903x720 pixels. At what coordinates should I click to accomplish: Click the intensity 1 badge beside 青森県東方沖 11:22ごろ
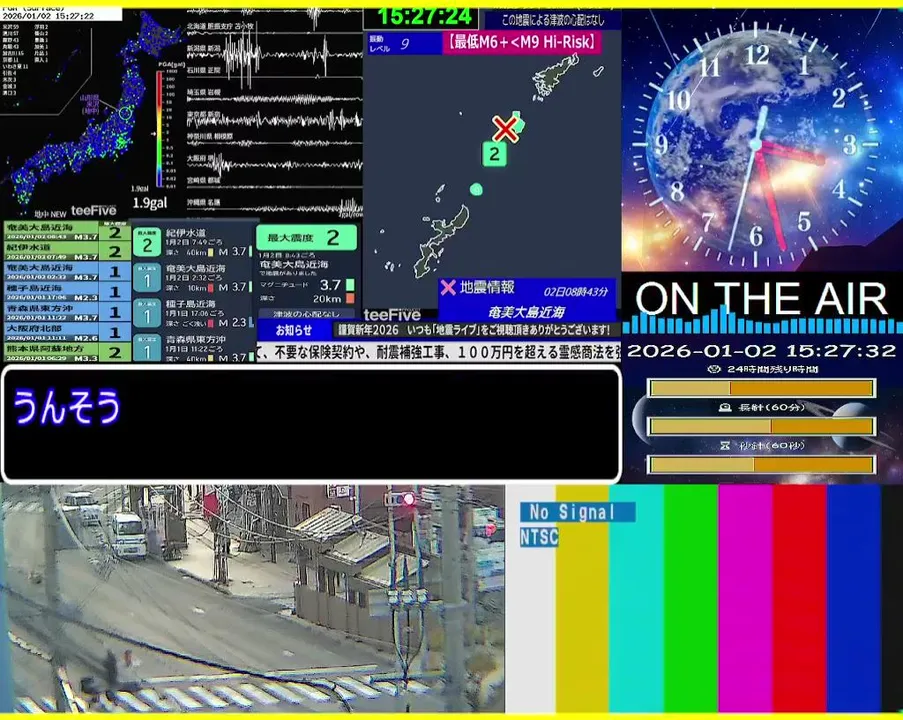coord(147,347)
